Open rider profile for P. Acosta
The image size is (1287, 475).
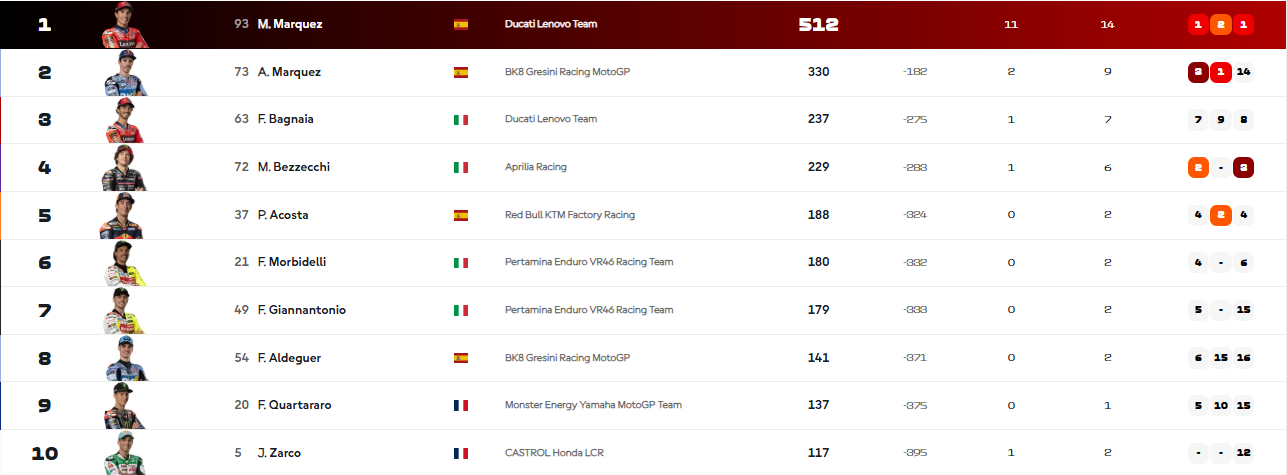coord(284,215)
